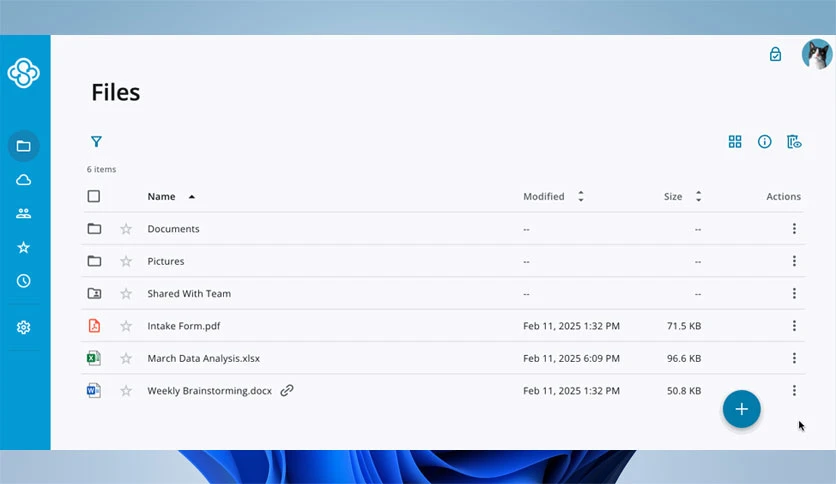The image size is (836, 484).
Task: Click the Files page heading
Action: coord(116,92)
